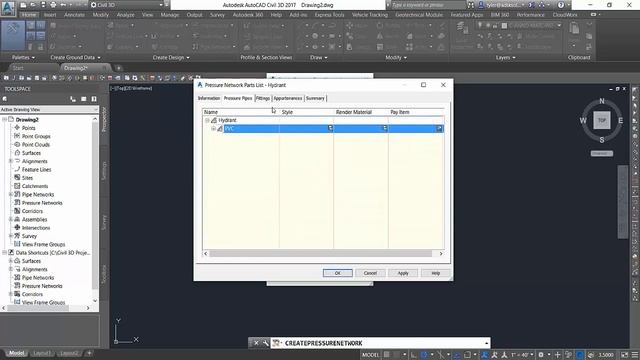
Task: Switch to the Settings vertical tab
Action: point(104,171)
